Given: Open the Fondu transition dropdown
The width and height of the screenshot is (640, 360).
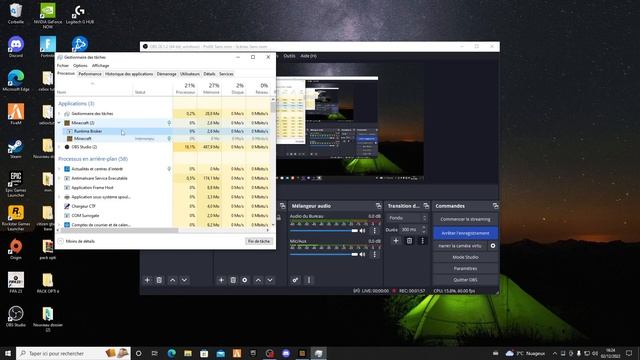Looking at the screenshot, I should (407, 218).
